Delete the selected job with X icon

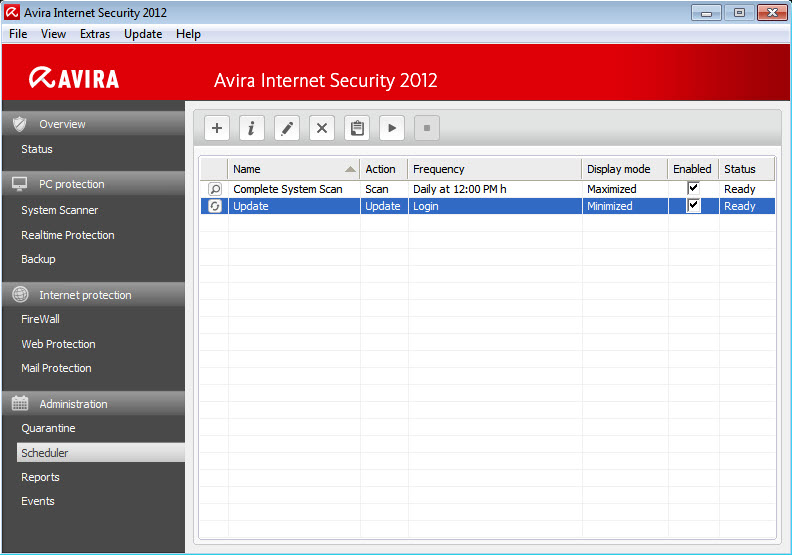click(x=322, y=128)
